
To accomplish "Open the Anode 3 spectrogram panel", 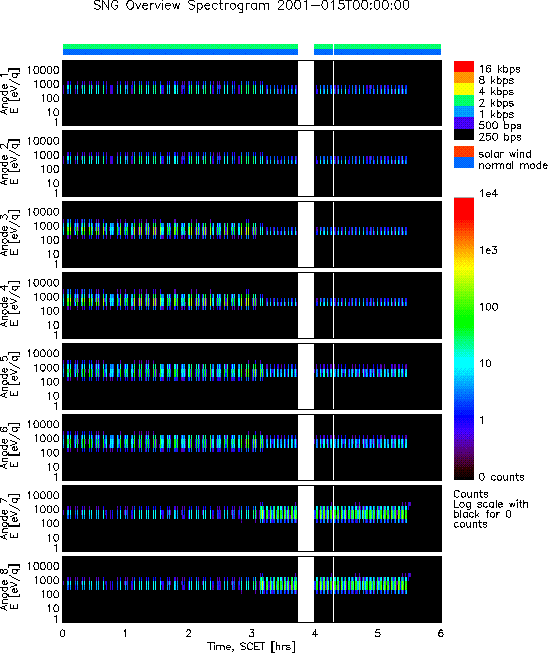I will click(x=252, y=234).
